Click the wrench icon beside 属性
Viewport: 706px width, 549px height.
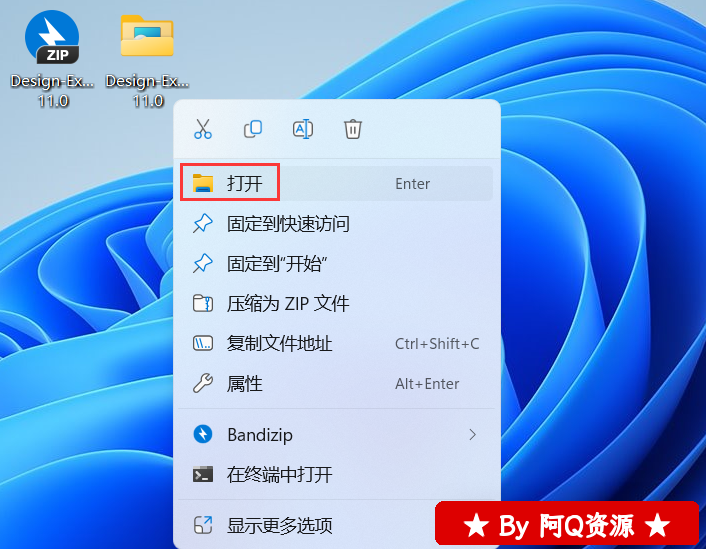coord(203,384)
